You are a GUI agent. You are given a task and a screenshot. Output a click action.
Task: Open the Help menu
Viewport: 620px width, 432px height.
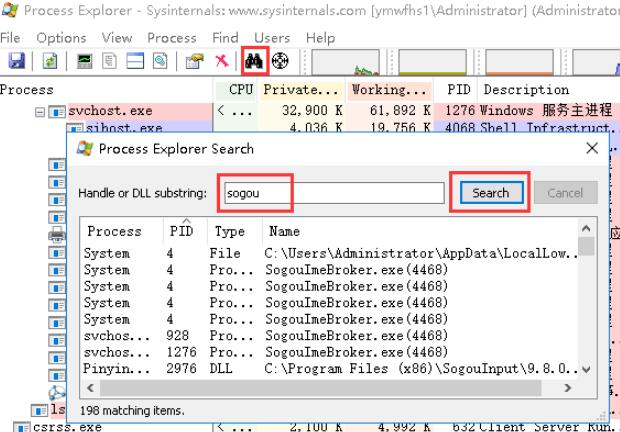[x=320, y=38]
